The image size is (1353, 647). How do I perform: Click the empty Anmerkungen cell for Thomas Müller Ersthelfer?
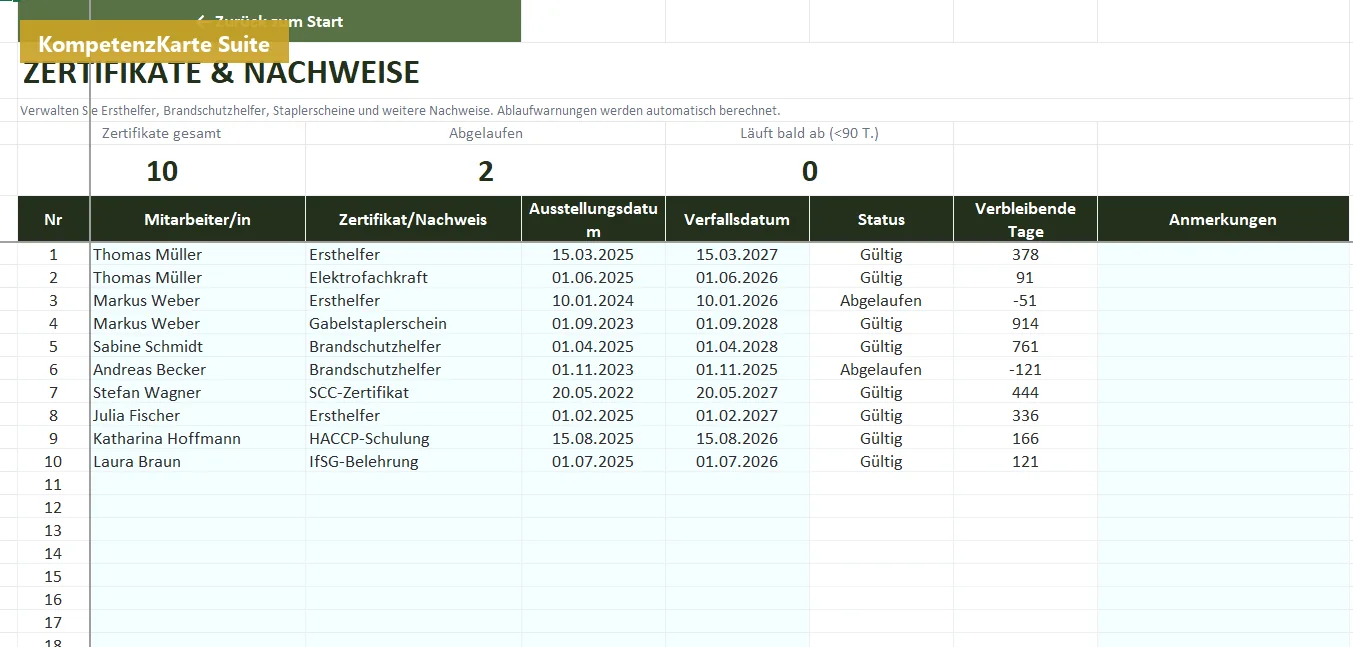pos(1223,254)
